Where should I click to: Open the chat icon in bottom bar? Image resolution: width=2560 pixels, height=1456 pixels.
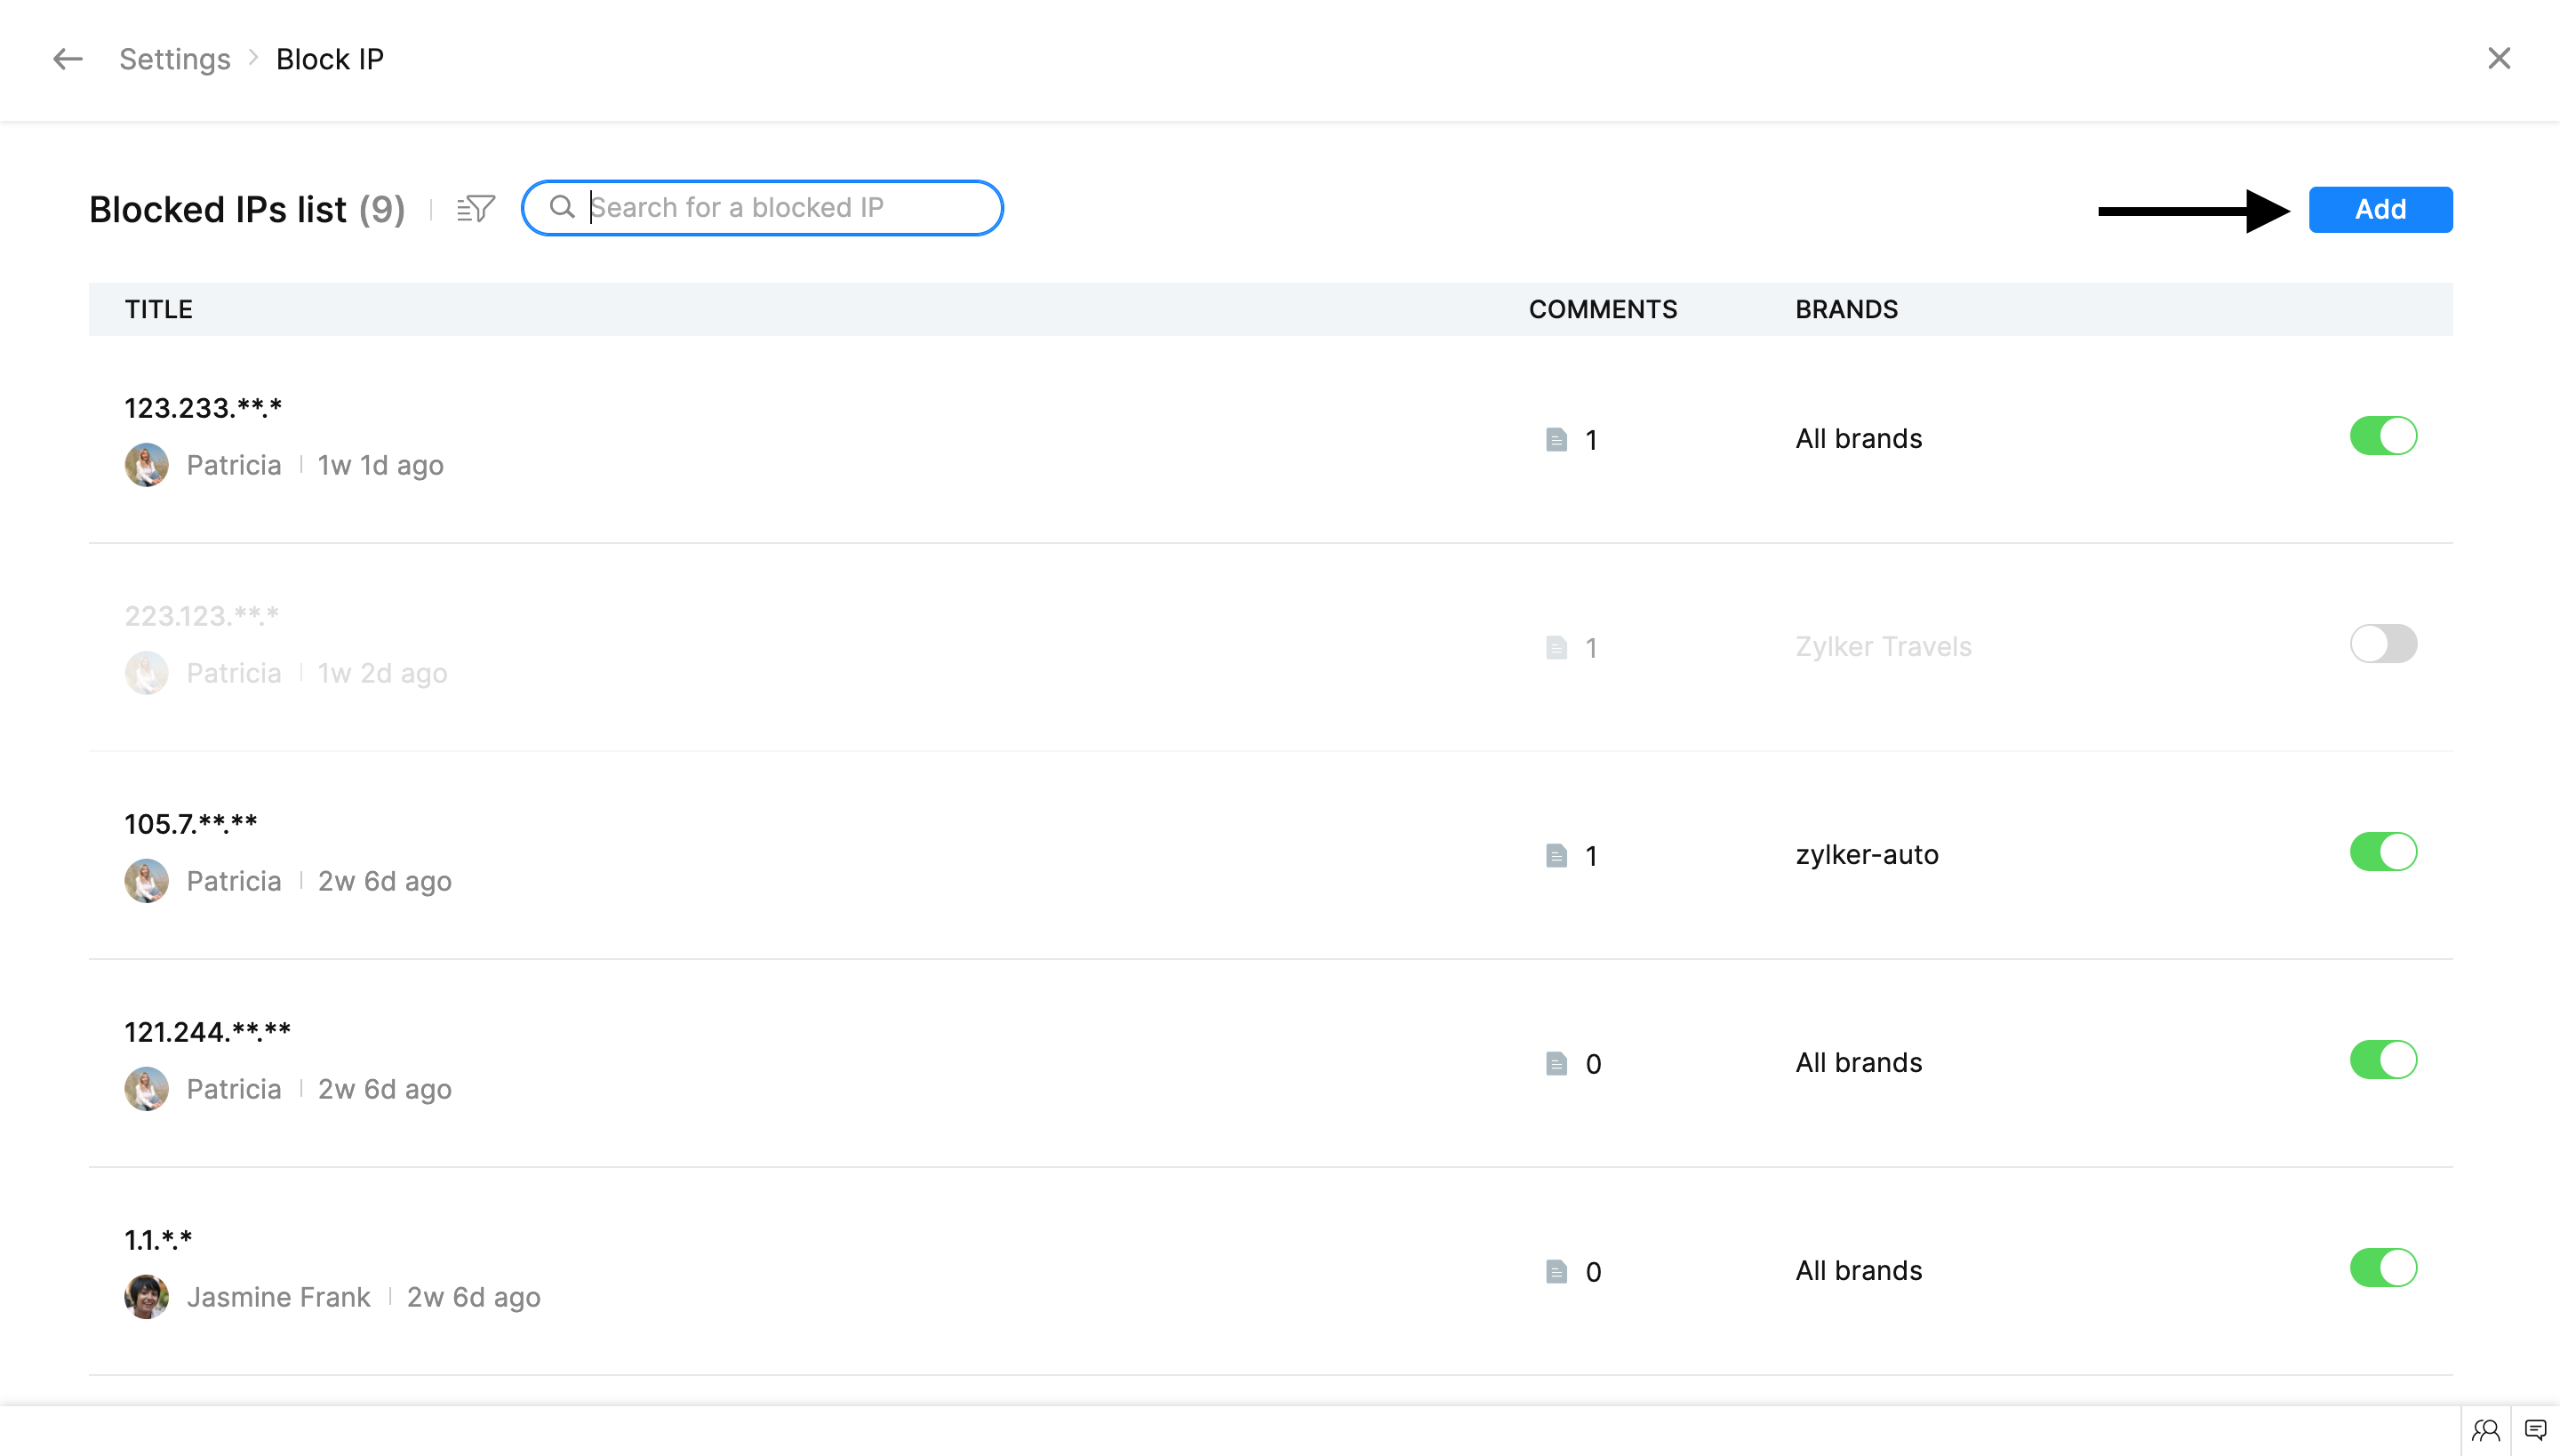point(2535,1430)
